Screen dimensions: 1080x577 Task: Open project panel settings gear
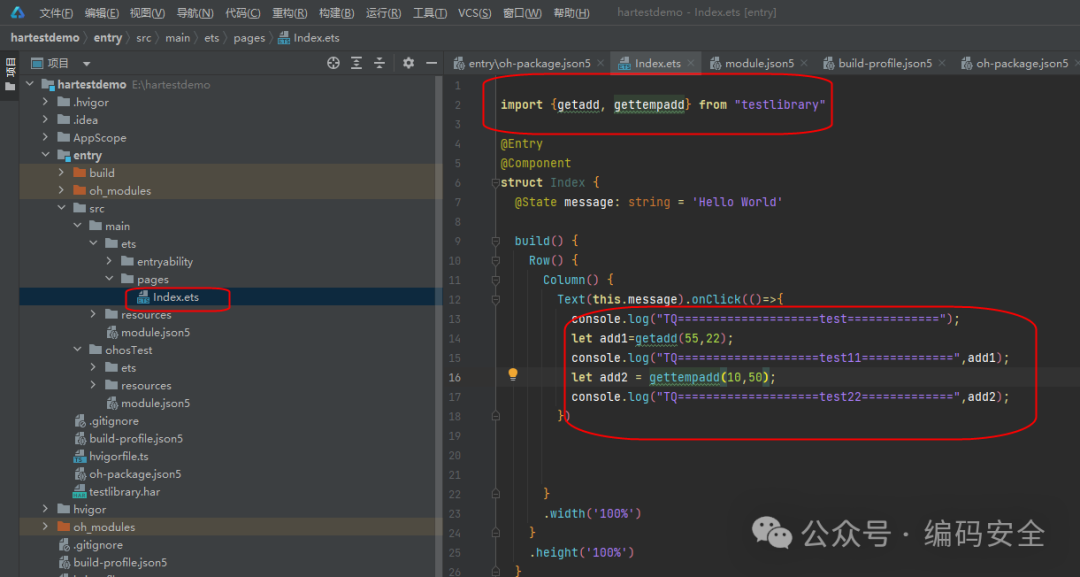point(408,63)
